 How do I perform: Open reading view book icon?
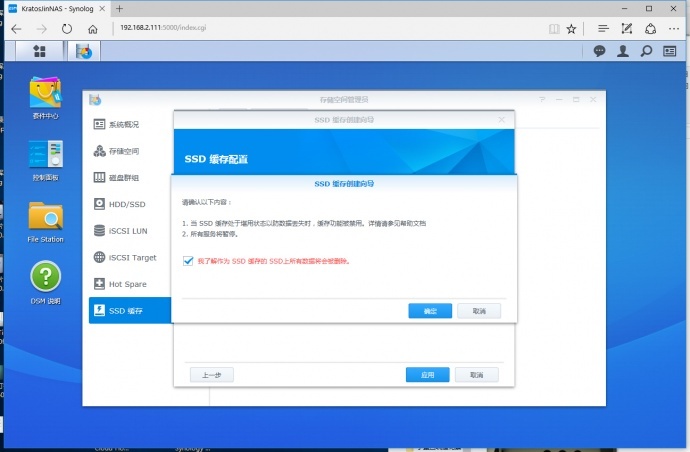click(554, 29)
